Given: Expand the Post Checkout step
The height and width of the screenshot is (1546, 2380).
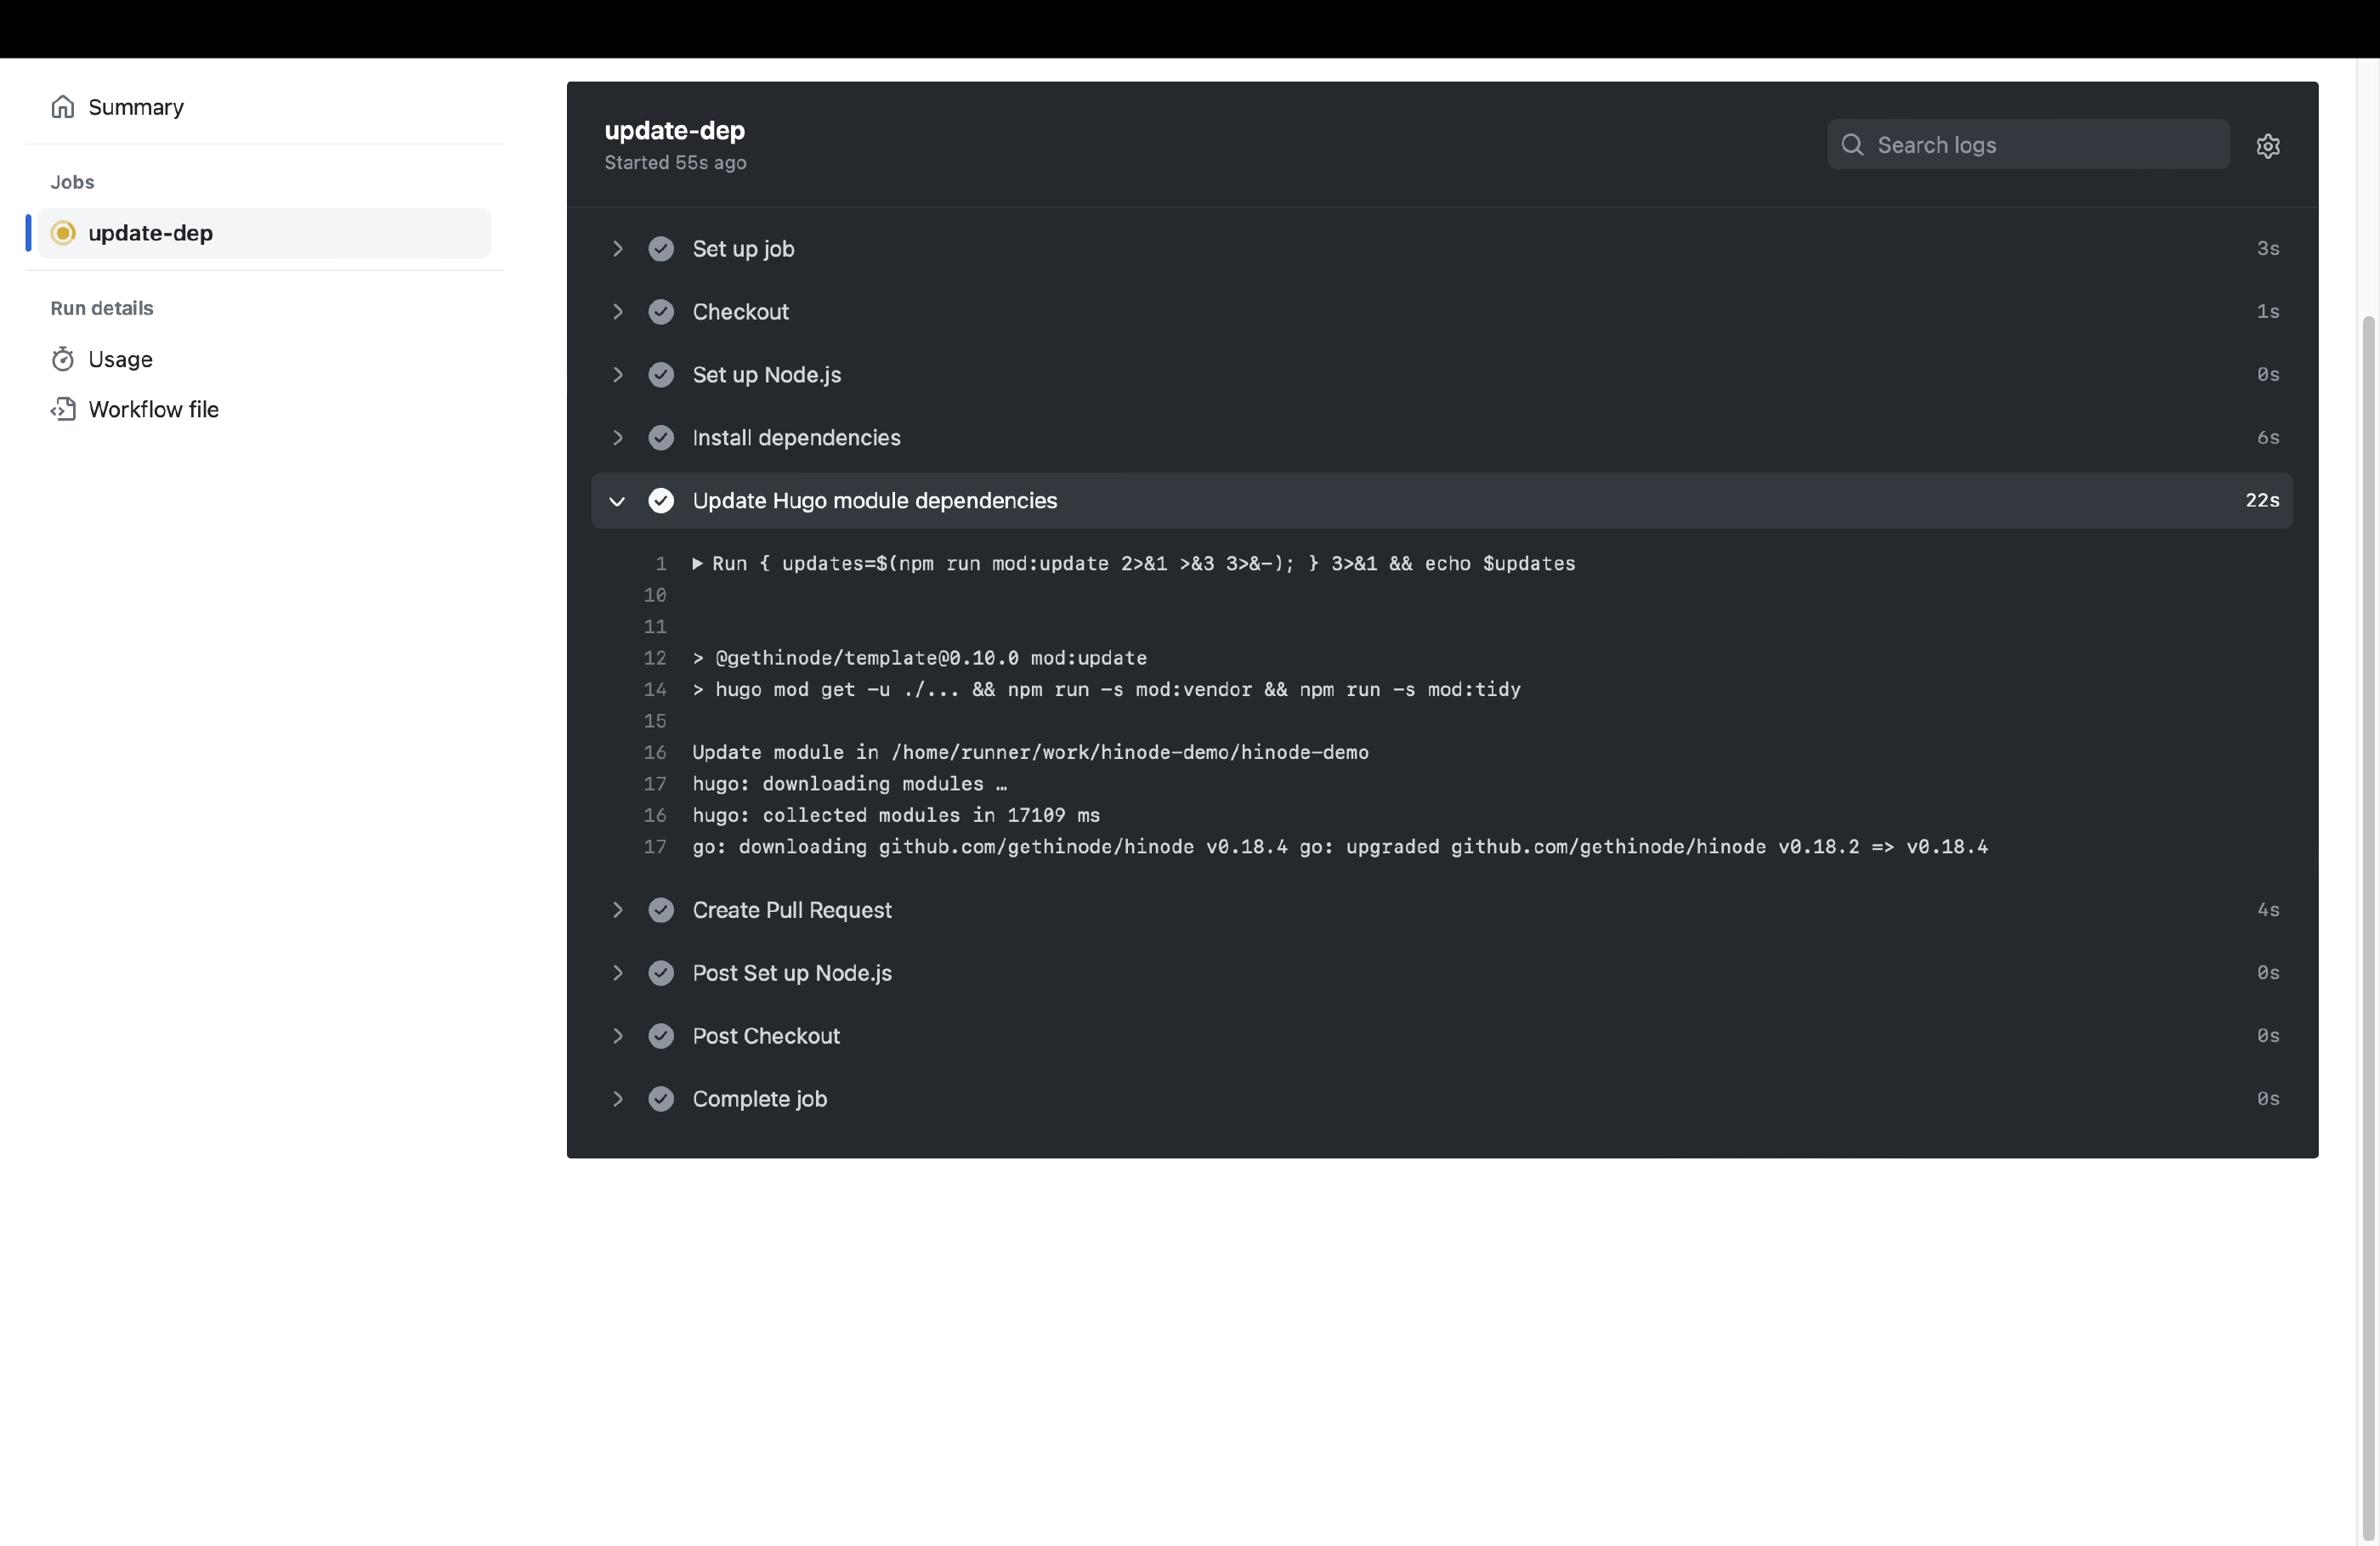Looking at the screenshot, I should (x=617, y=1036).
